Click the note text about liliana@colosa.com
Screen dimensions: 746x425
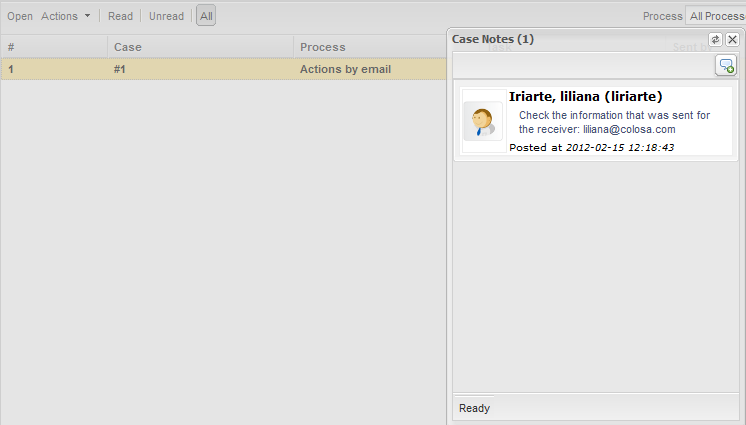614,122
